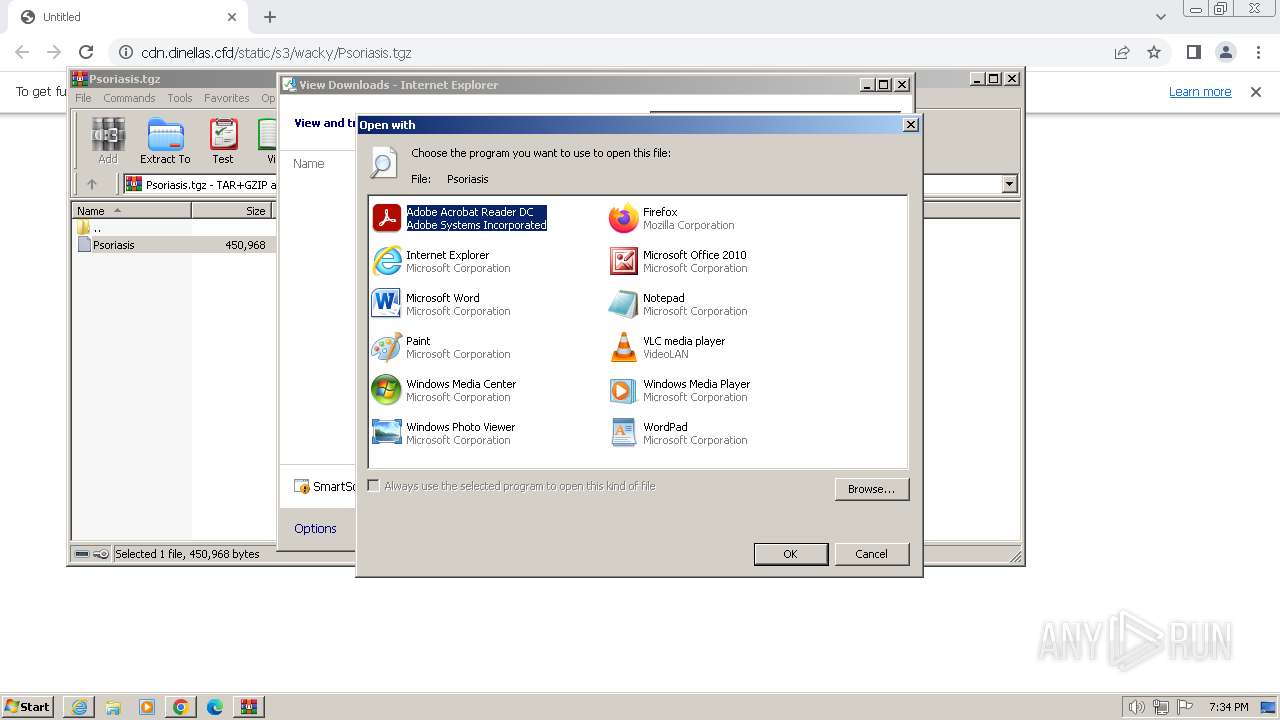Open WinRAR Tools menu
The height and width of the screenshot is (720, 1280).
(x=180, y=98)
